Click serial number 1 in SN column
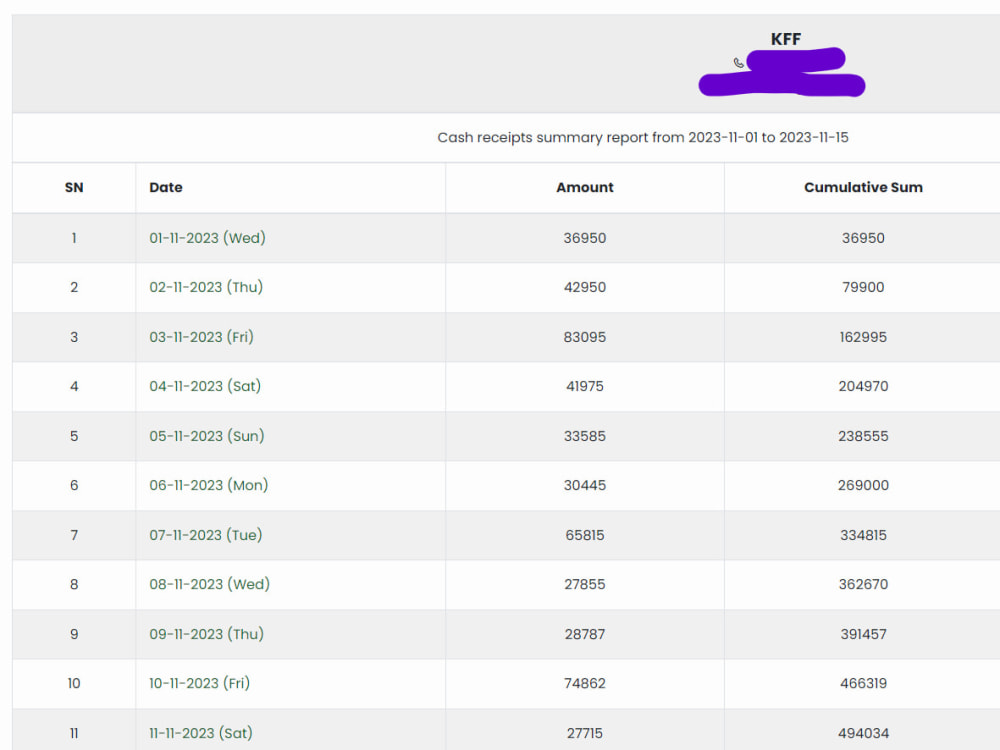 pyautogui.click(x=74, y=238)
